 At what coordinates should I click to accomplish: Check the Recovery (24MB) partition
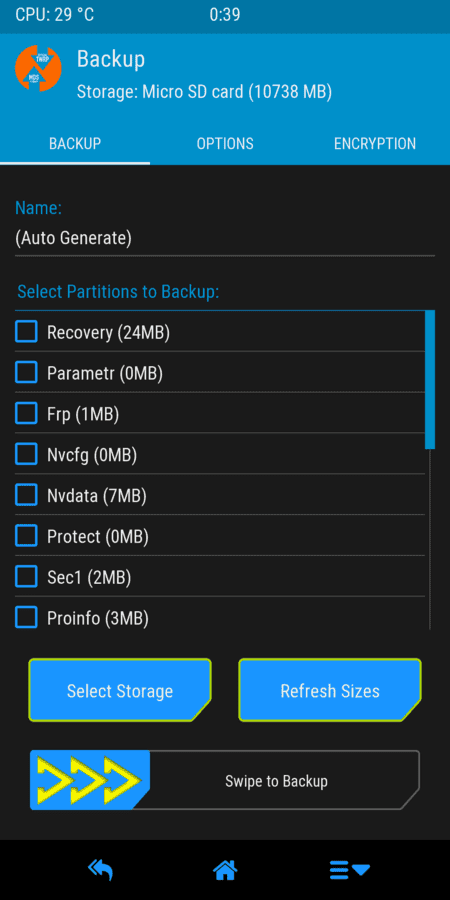(x=26, y=332)
